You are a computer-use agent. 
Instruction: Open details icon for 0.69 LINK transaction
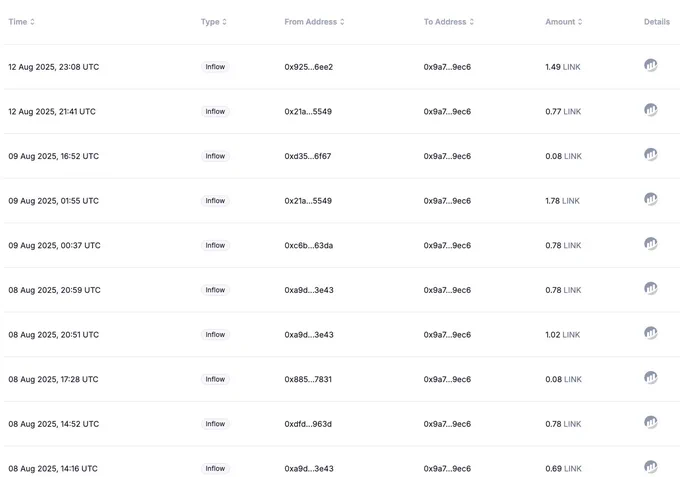point(651,467)
